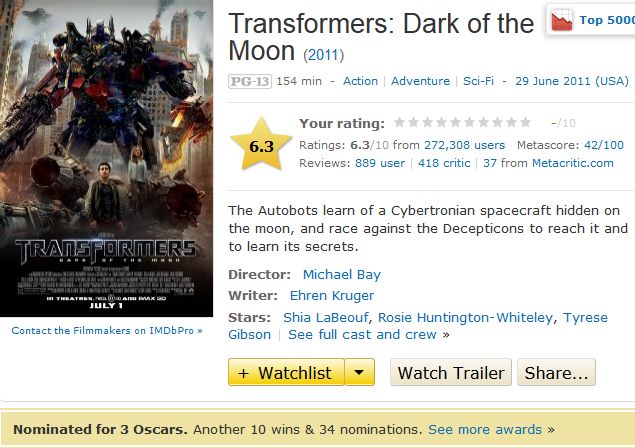Click the Top 5000 chart icon

(562, 21)
